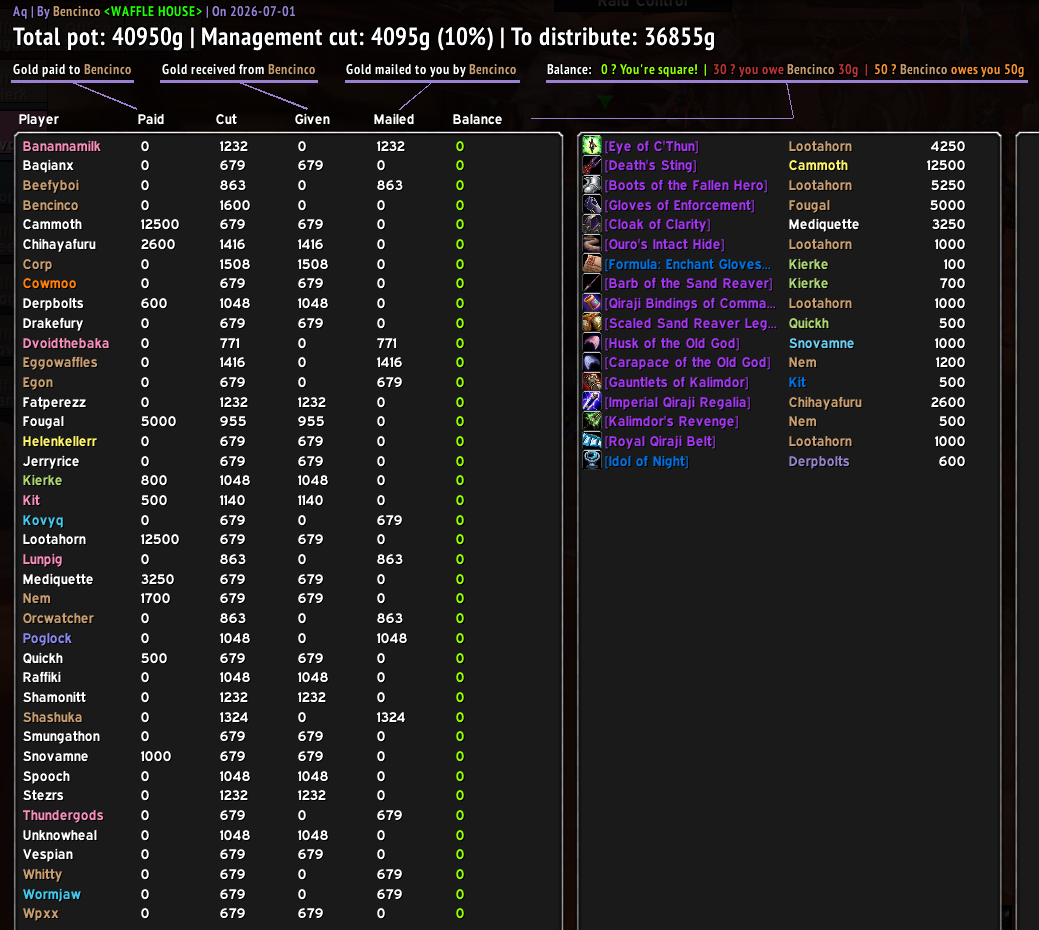Select the Cammoth player name in roster

[52, 225]
